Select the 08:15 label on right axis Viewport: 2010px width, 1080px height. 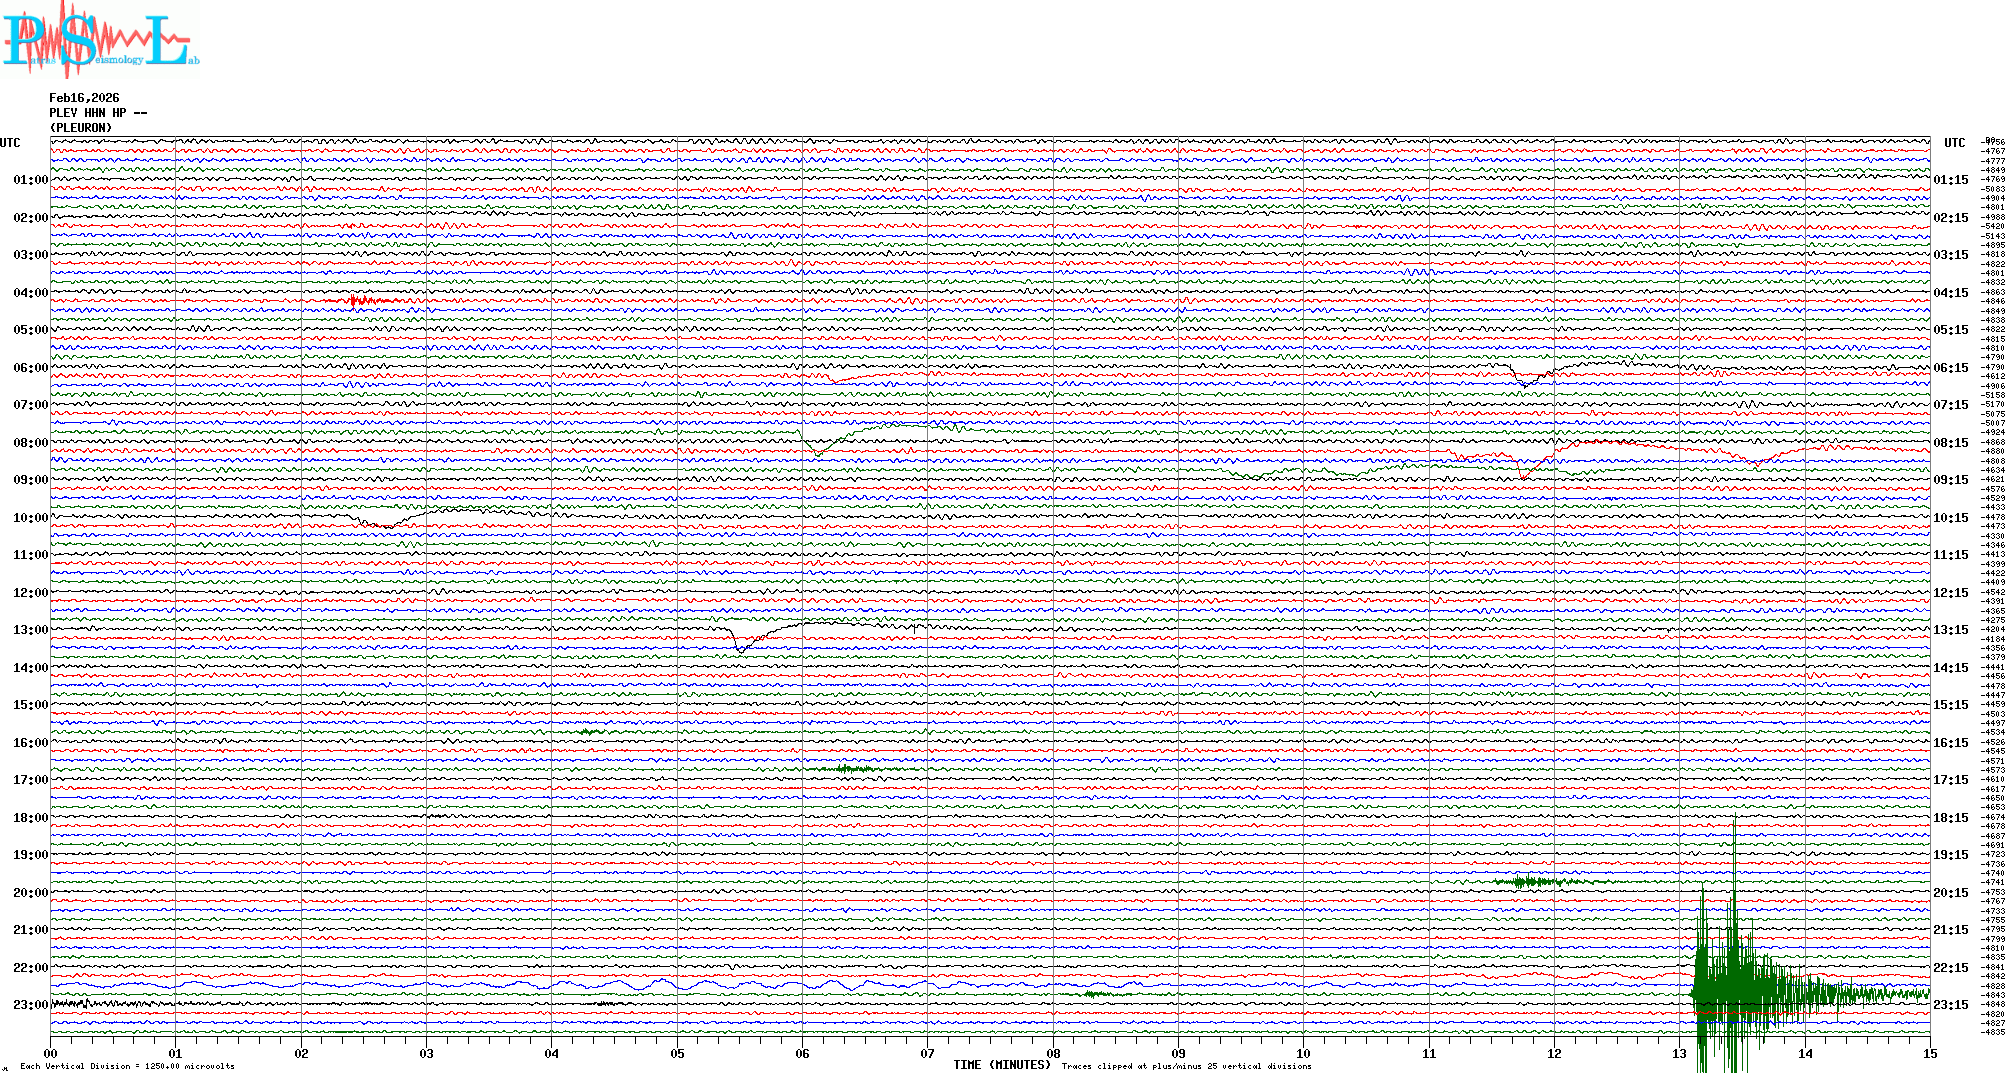coord(1951,443)
